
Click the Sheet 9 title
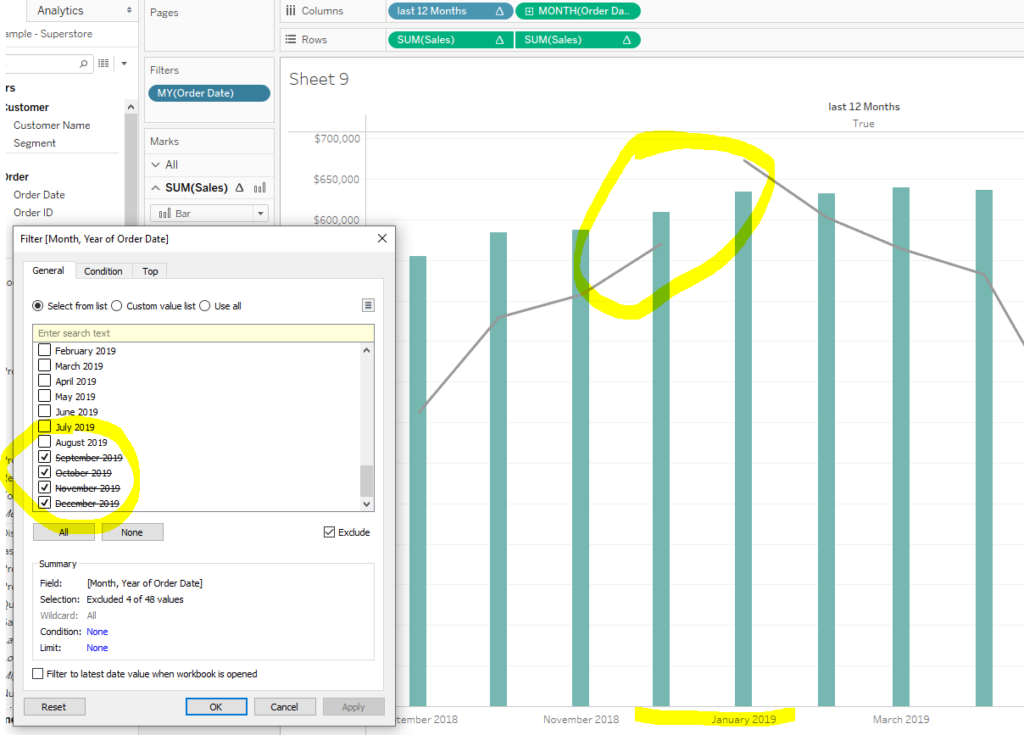click(x=319, y=79)
